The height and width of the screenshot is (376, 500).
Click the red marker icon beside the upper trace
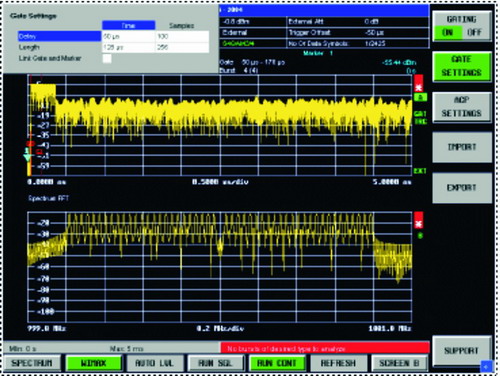coord(419,83)
